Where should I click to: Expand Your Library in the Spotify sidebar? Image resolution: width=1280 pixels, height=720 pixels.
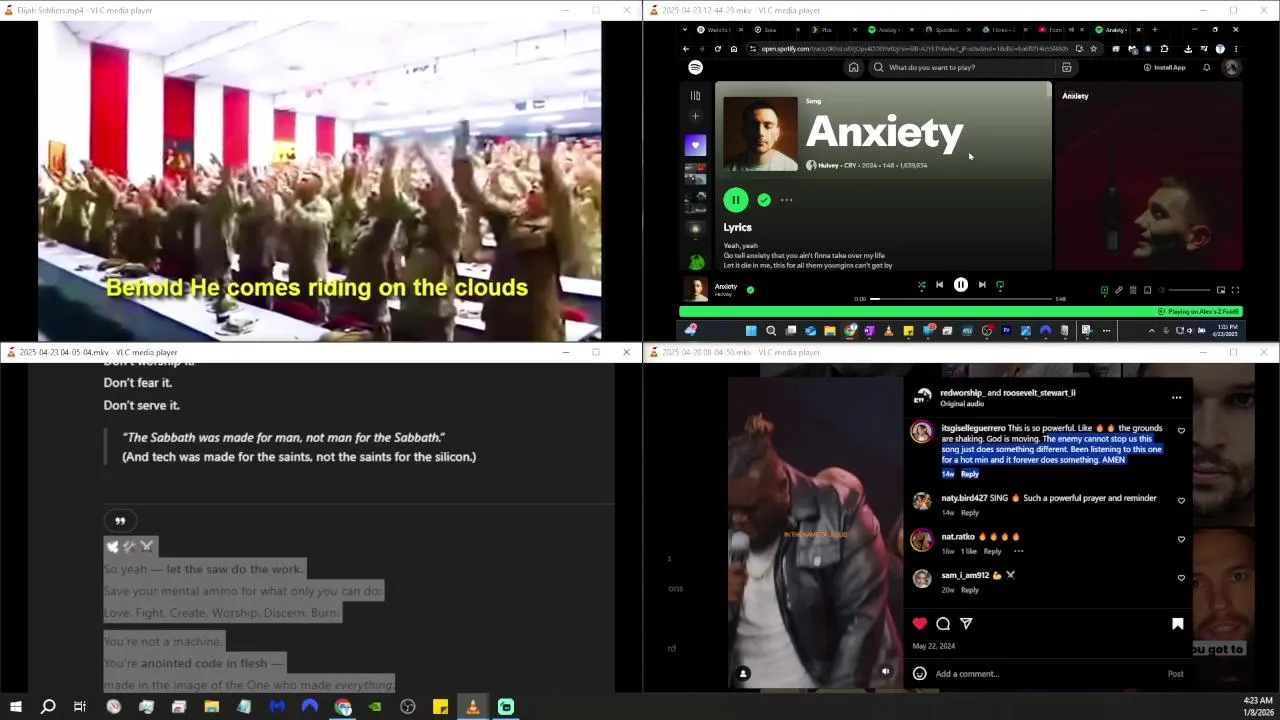tap(695, 96)
